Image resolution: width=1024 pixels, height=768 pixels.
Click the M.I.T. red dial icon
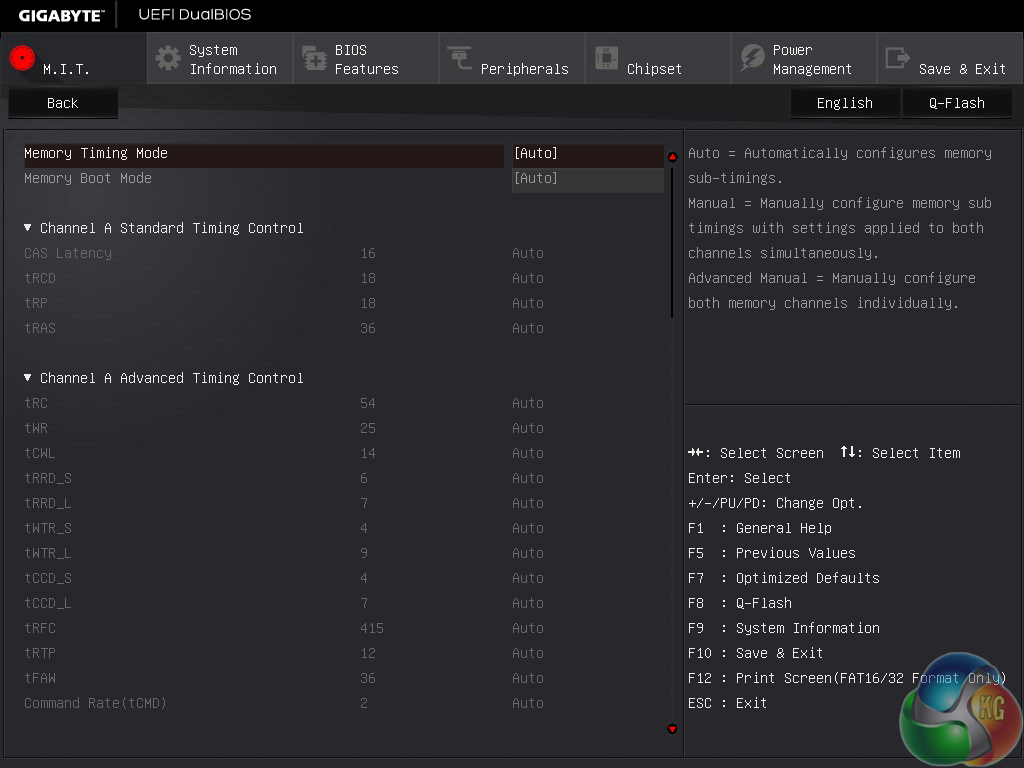pos(22,58)
